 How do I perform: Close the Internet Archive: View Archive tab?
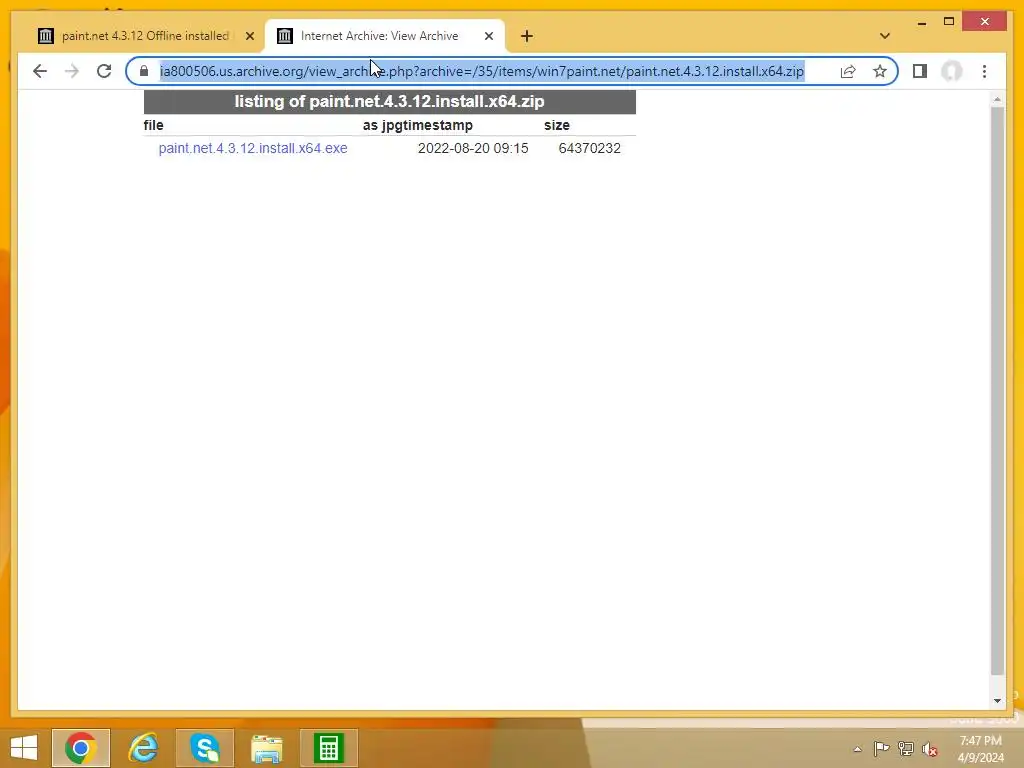click(488, 36)
